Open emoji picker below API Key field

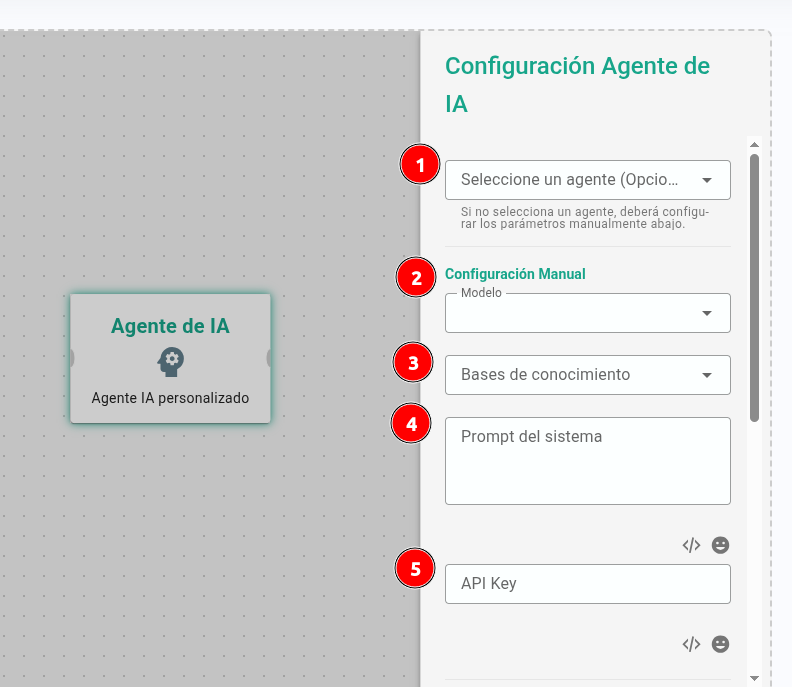point(720,644)
